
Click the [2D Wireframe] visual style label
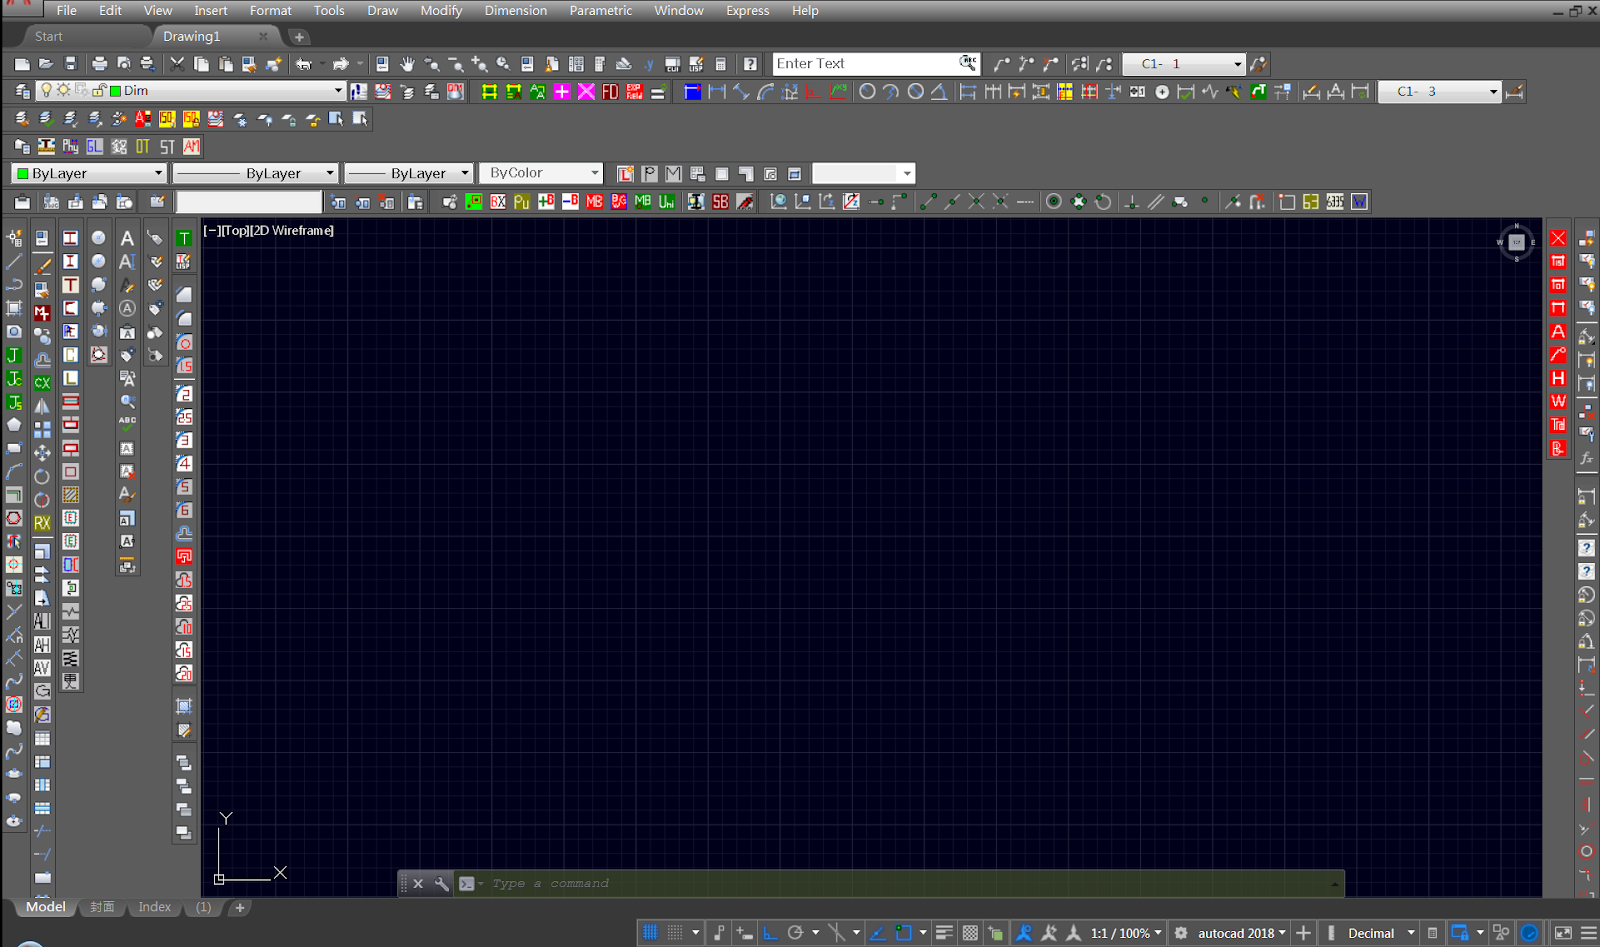point(291,230)
